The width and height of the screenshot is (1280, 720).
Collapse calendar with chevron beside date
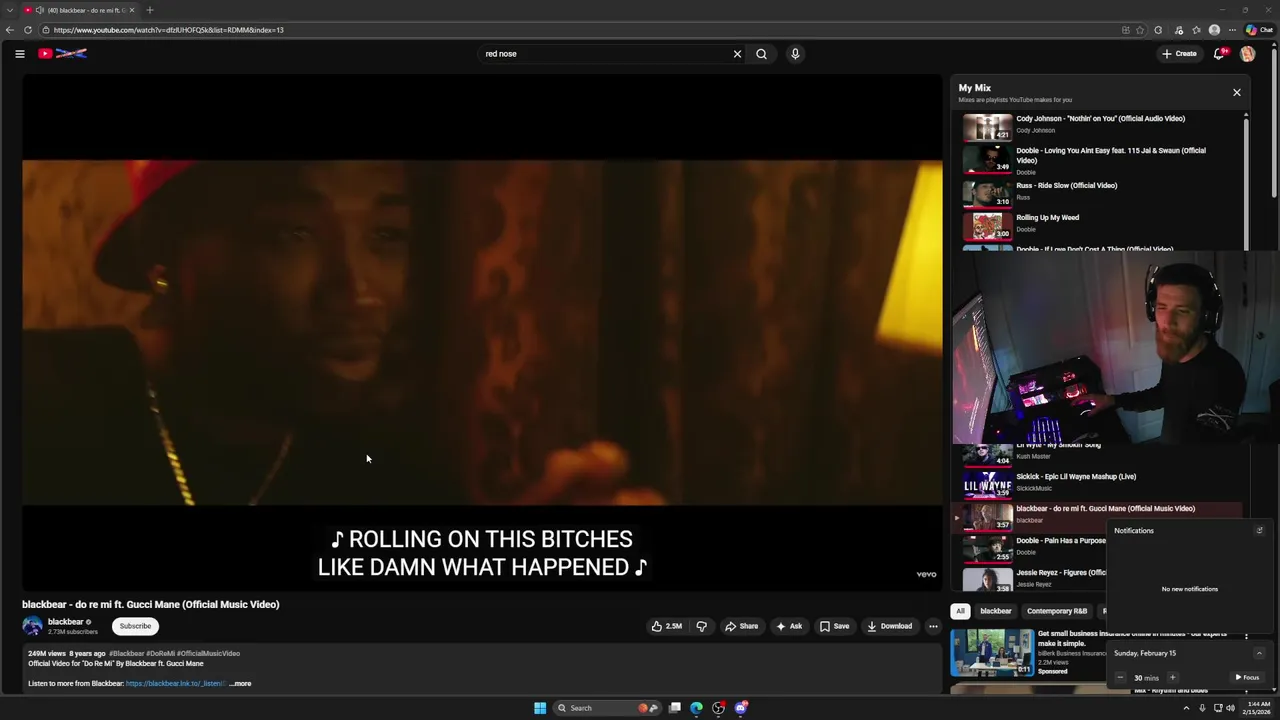click(x=1259, y=653)
